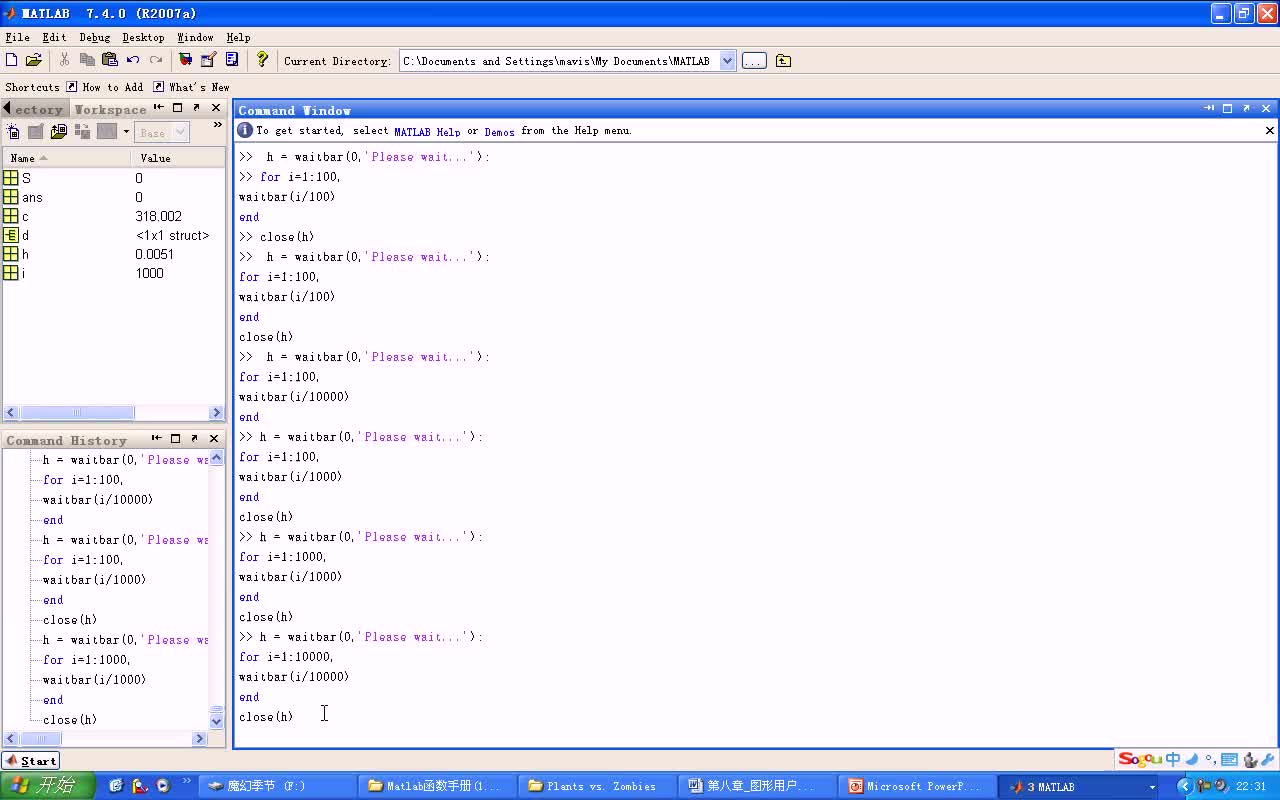The image size is (1280, 800).
Task: Create a new M-file
Action: [x=12, y=60]
